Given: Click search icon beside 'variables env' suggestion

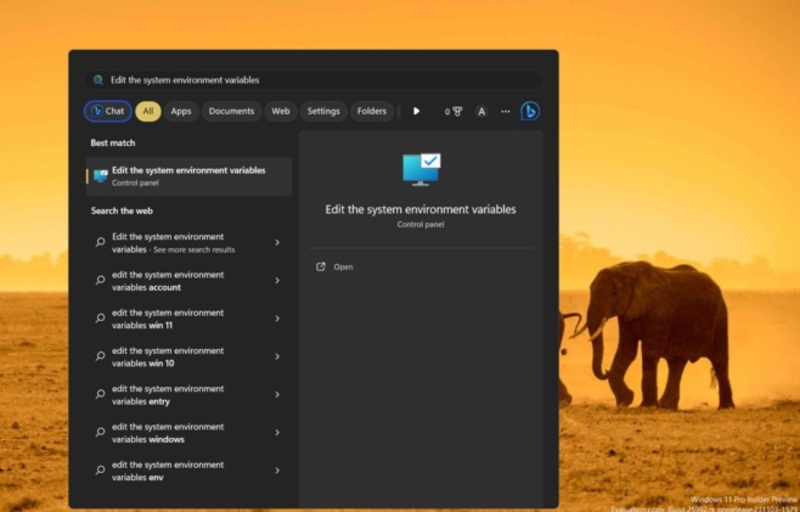Looking at the screenshot, I should coord(100,471).
